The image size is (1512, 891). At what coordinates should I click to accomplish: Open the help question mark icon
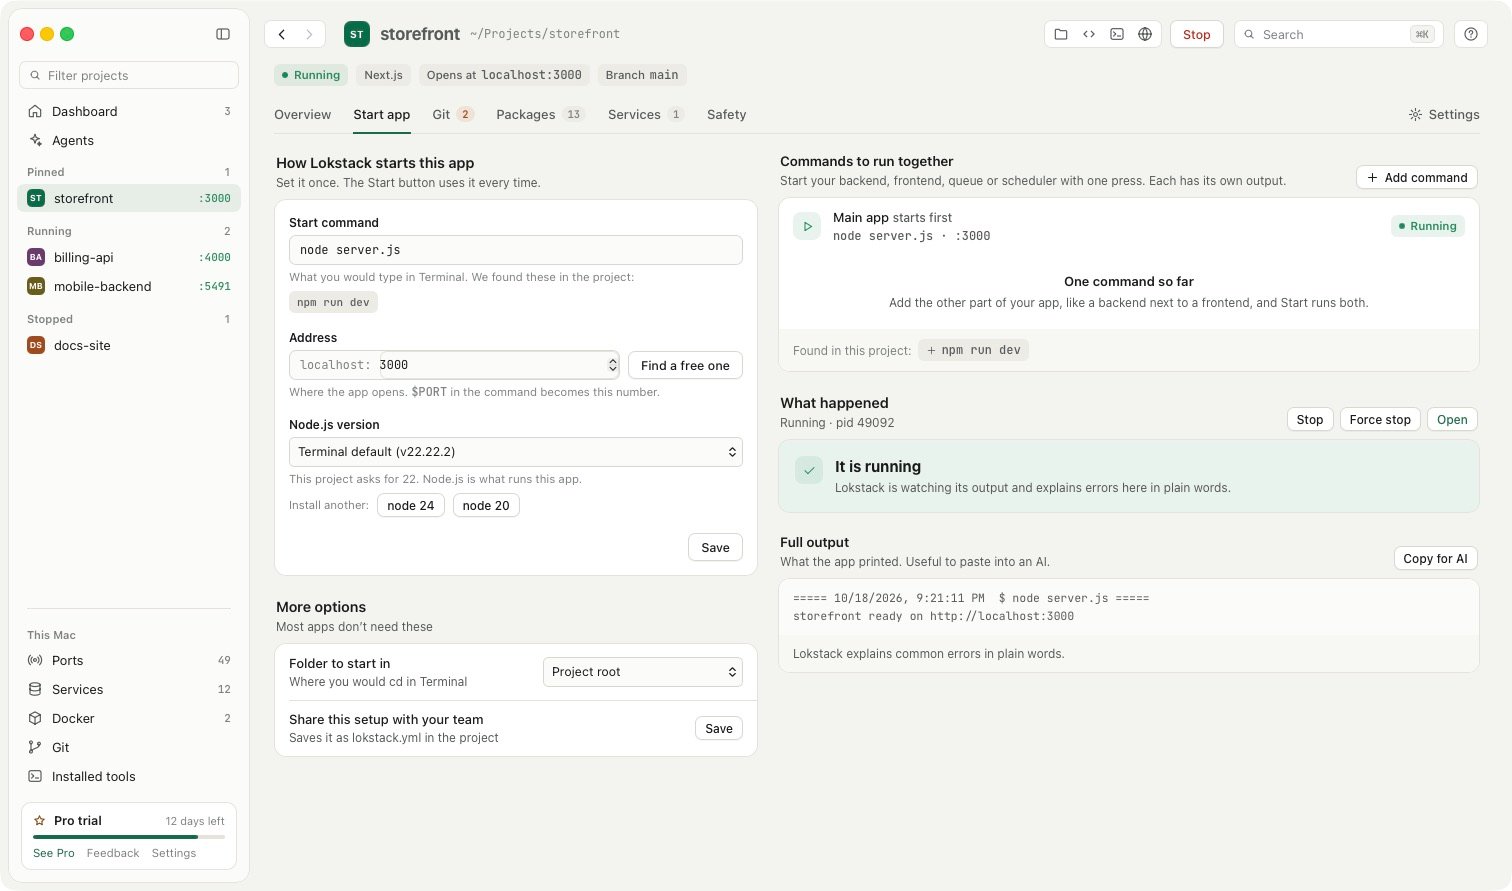(1470, 34)
